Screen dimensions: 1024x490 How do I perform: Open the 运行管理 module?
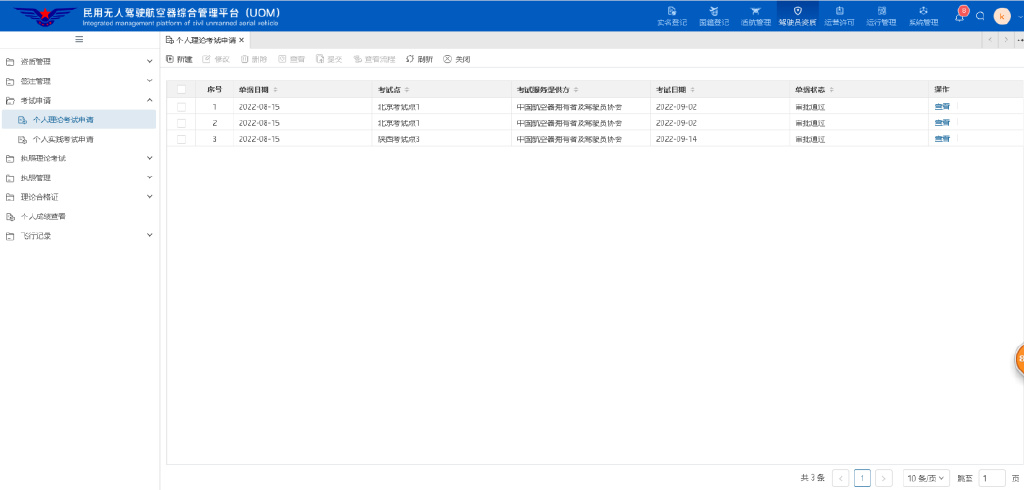pos(882,16)
